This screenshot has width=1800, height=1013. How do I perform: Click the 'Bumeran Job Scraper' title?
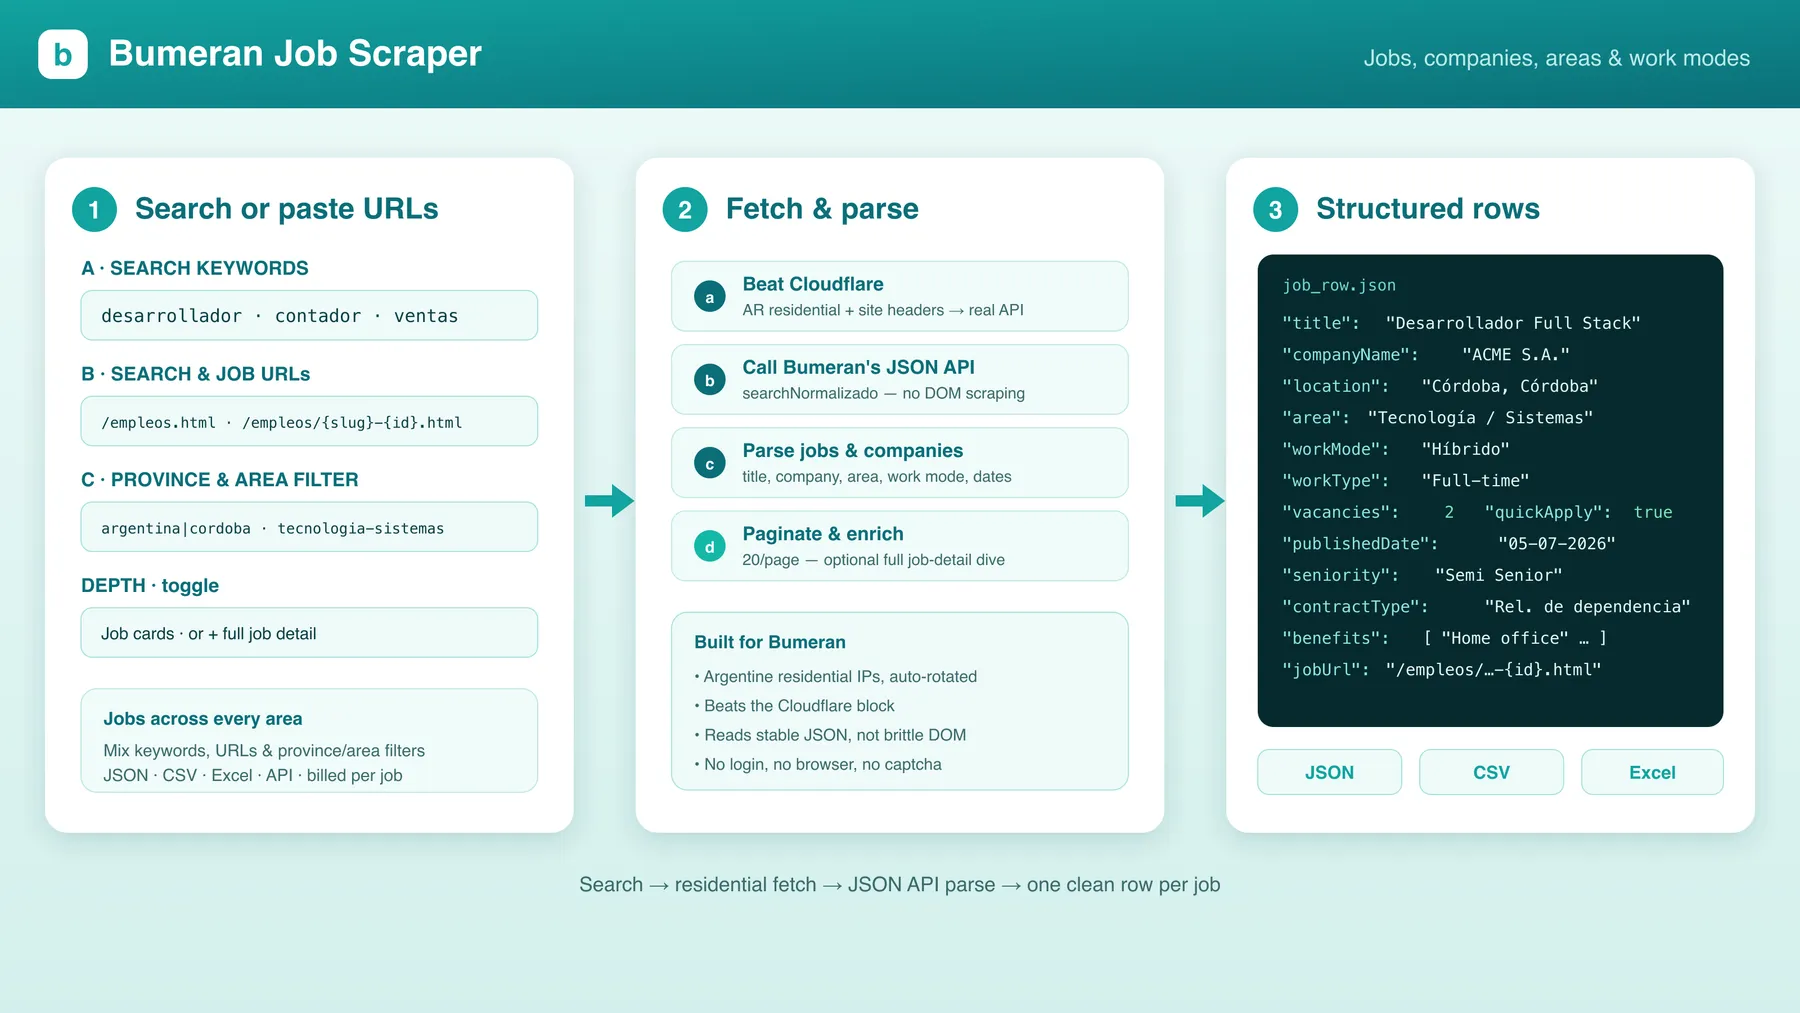tap(295, 53)
